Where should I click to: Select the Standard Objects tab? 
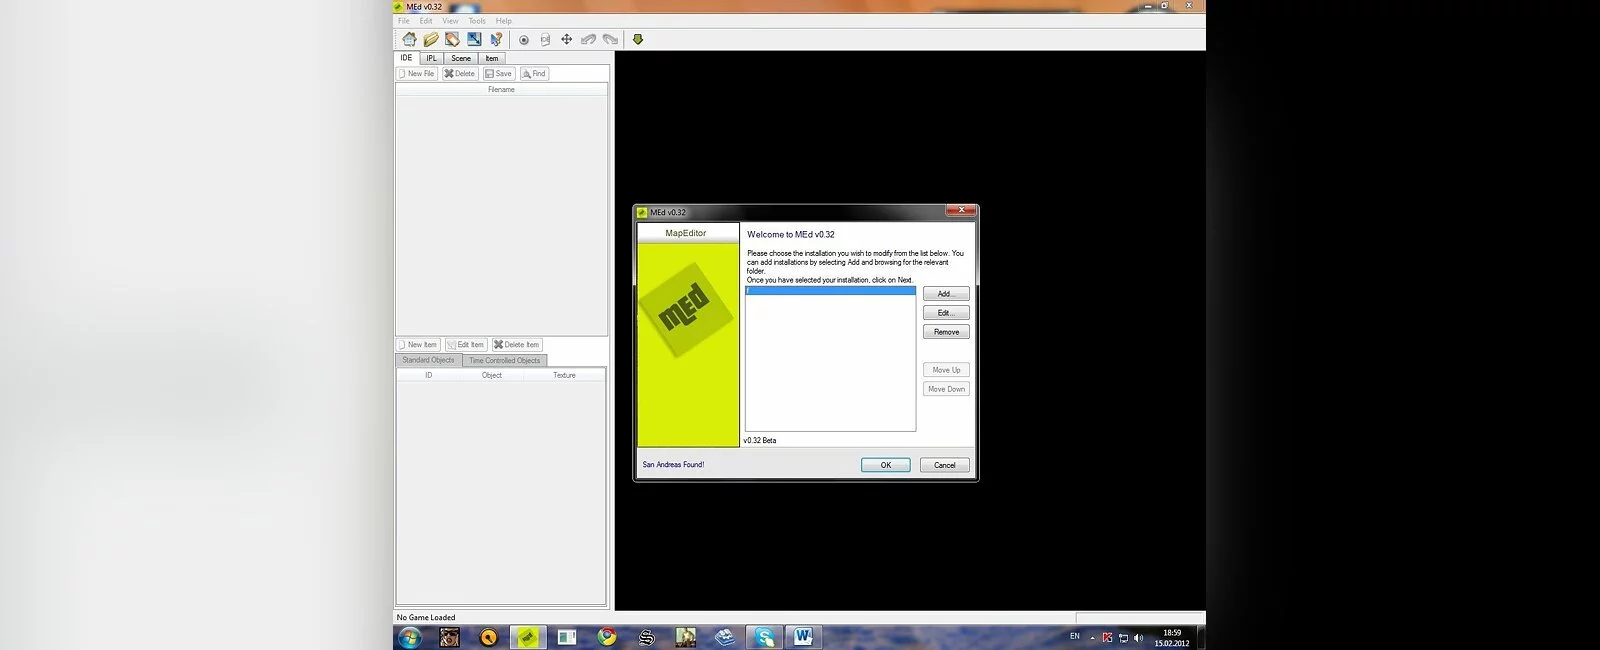(428, 360)
